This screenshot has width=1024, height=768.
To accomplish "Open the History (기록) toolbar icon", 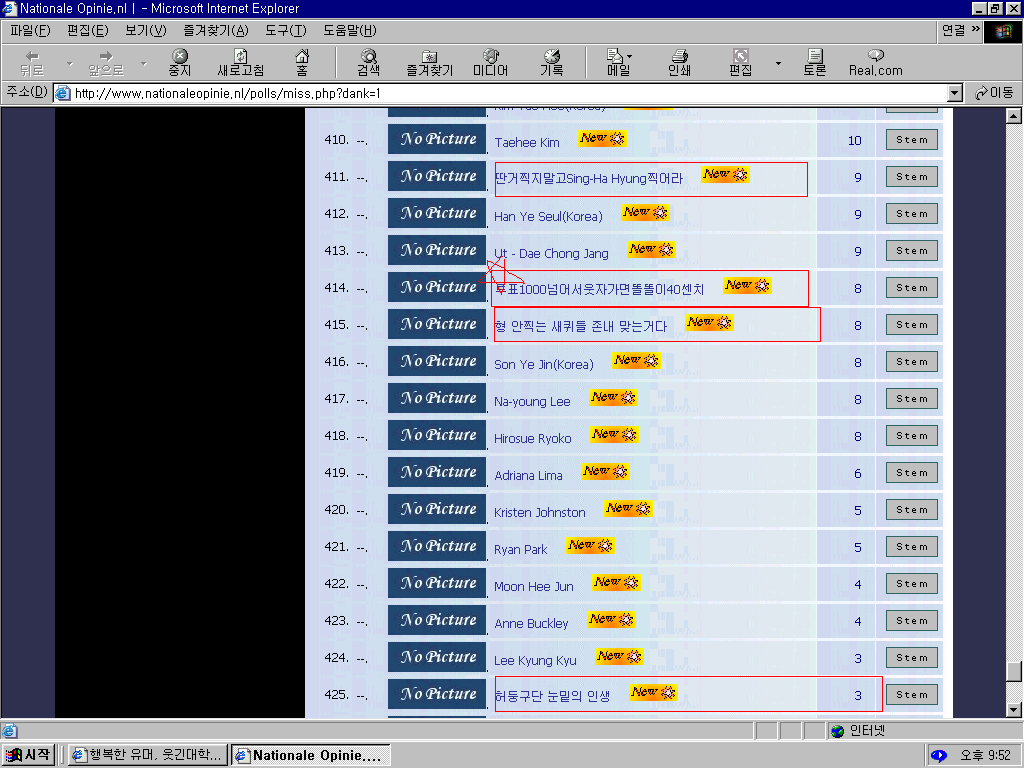I will tap(552, 62).
